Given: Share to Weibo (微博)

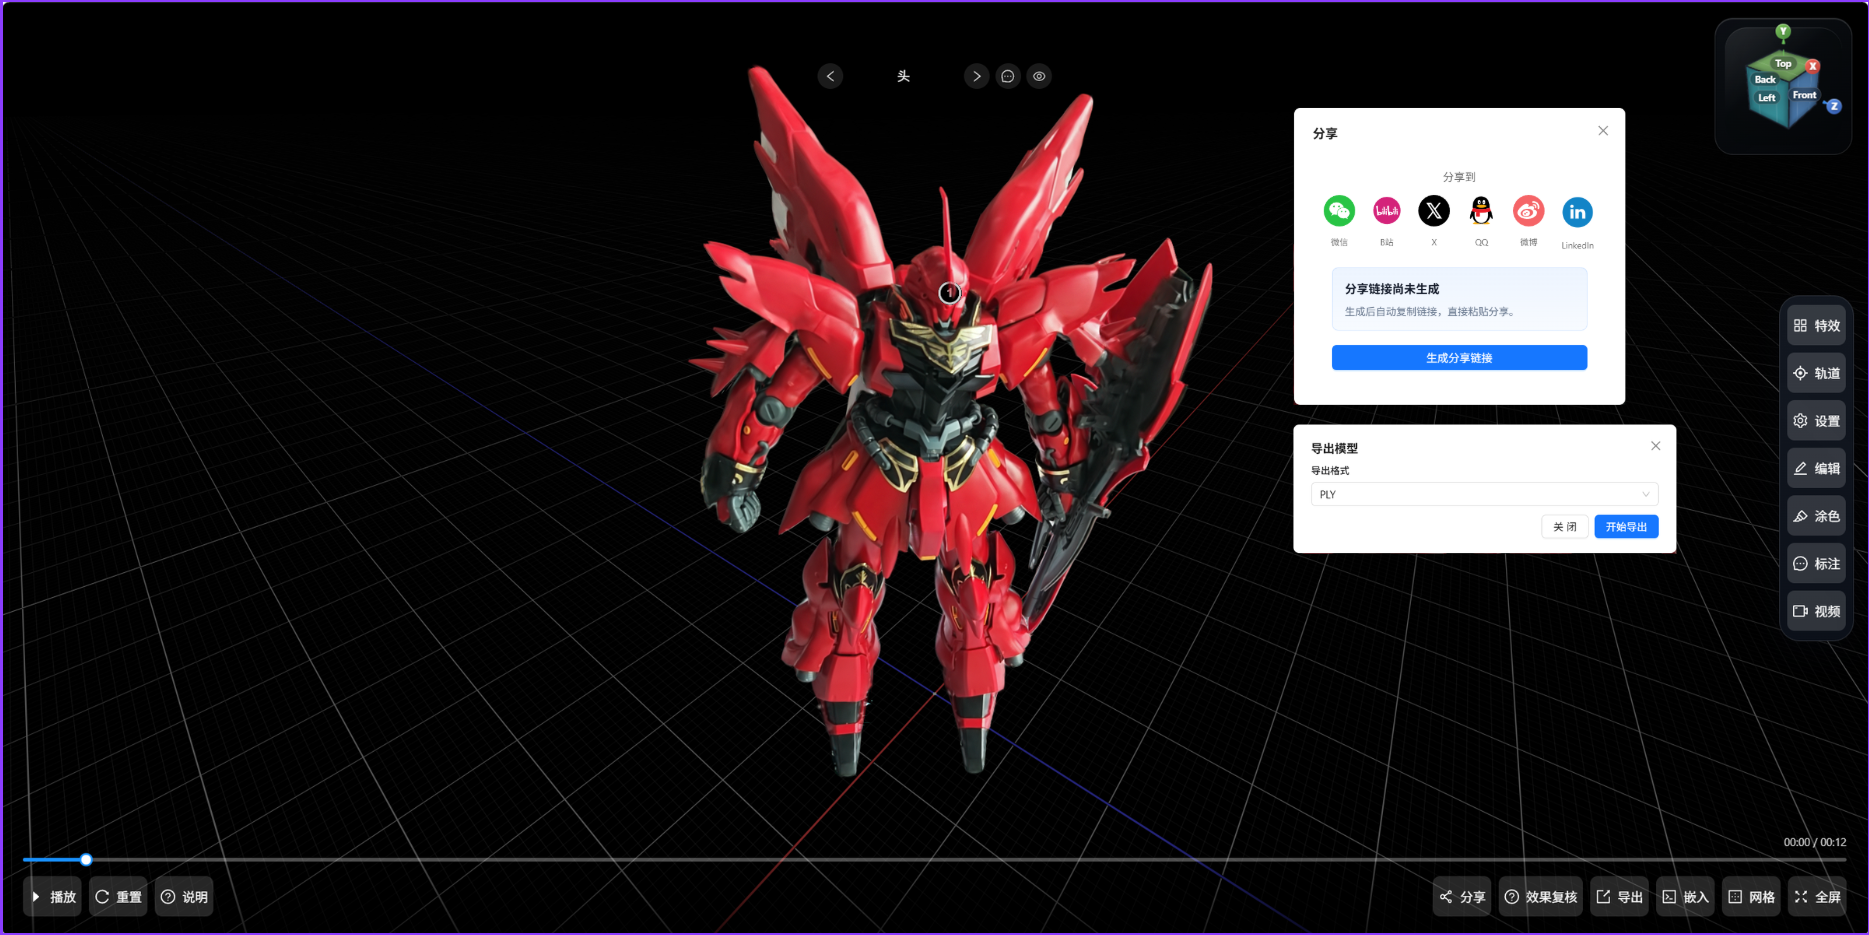Looking at the screenshot, I should tap(1528, 211).
